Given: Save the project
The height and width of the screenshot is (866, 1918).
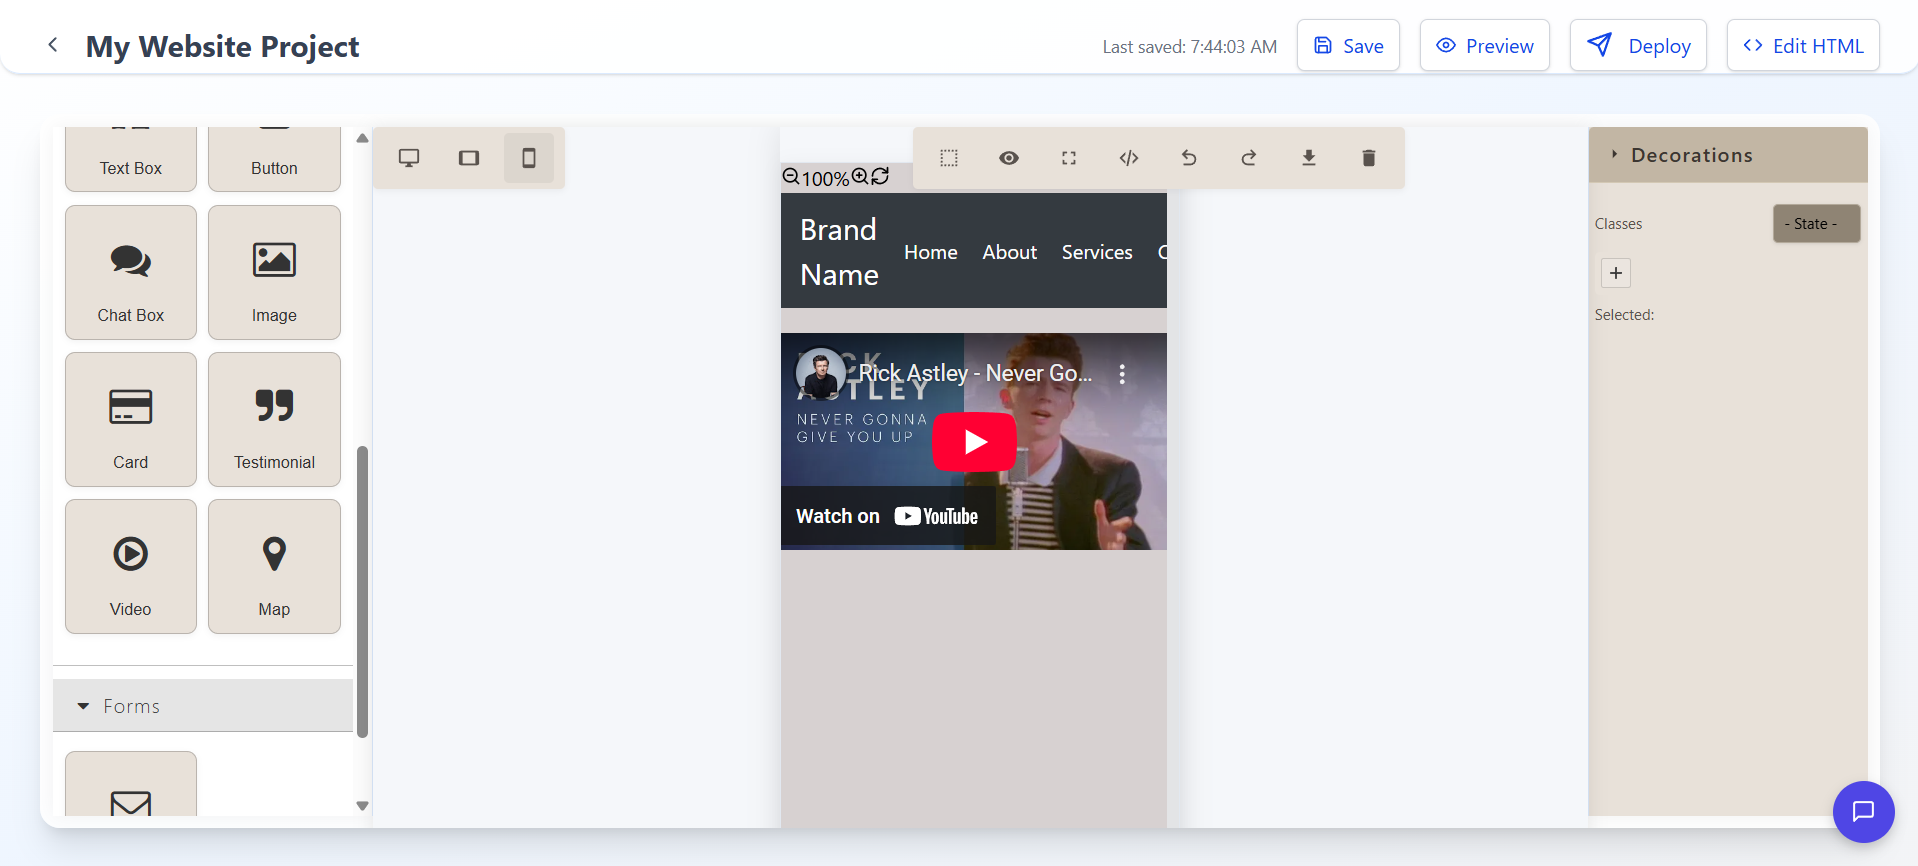Looking at the screenshot, I should click(x=1348, y=46).
